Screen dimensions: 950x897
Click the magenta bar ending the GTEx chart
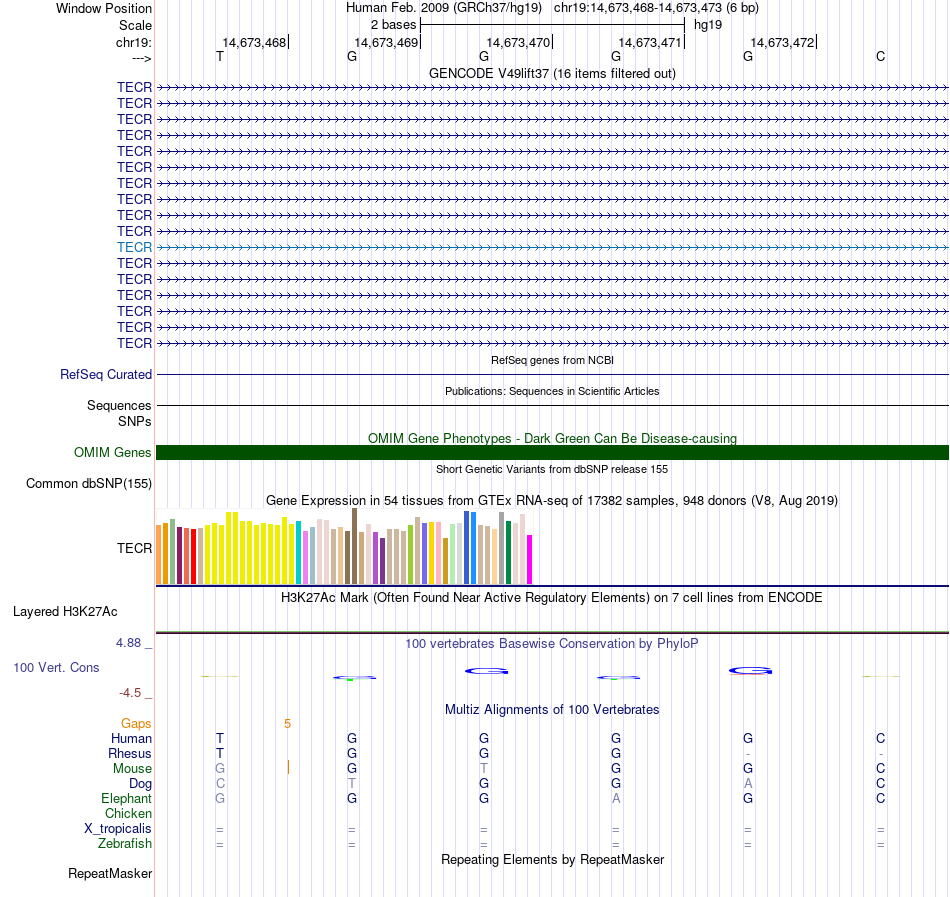530,560
